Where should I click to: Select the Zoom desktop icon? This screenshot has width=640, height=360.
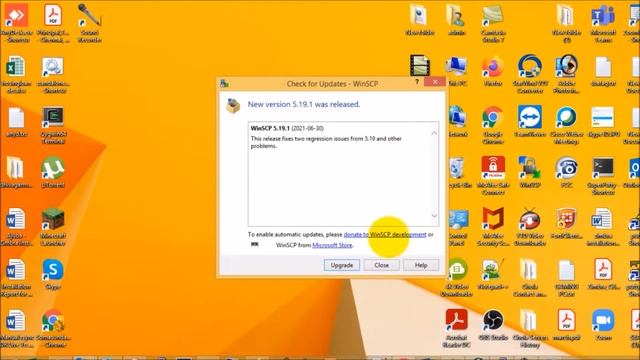pos(603,324)
